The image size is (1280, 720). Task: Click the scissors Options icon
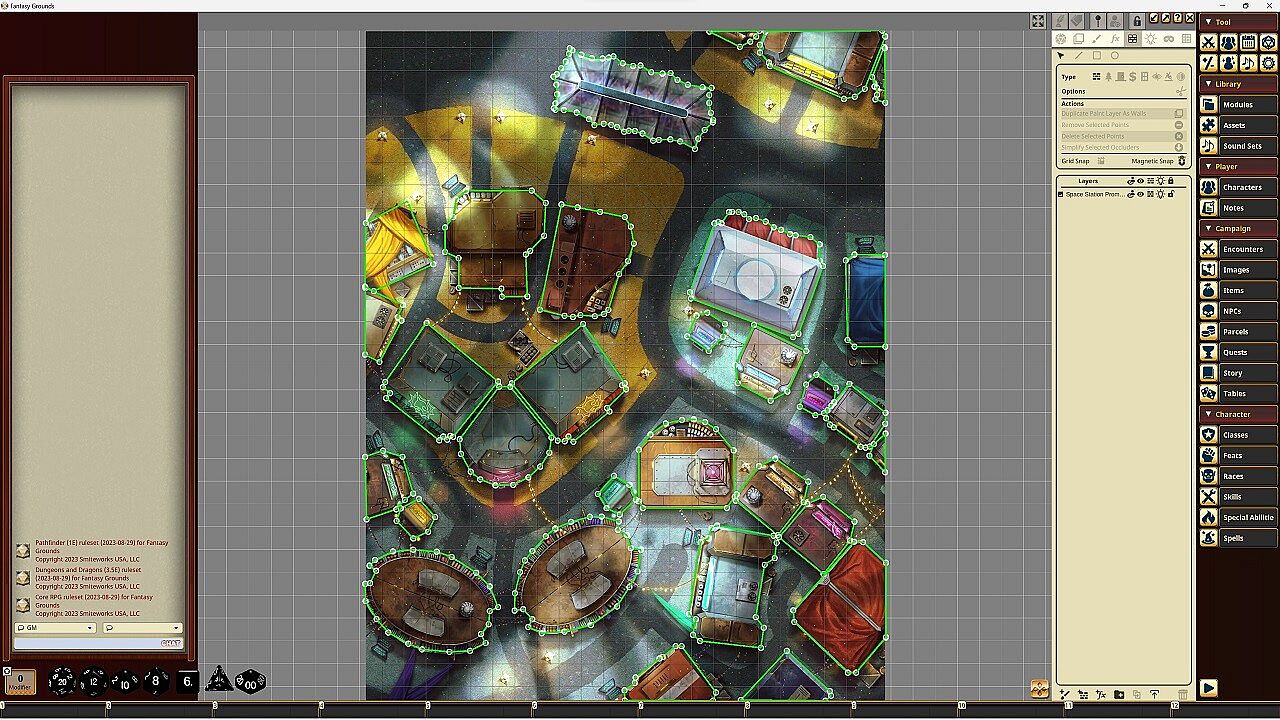(1180, 91)
